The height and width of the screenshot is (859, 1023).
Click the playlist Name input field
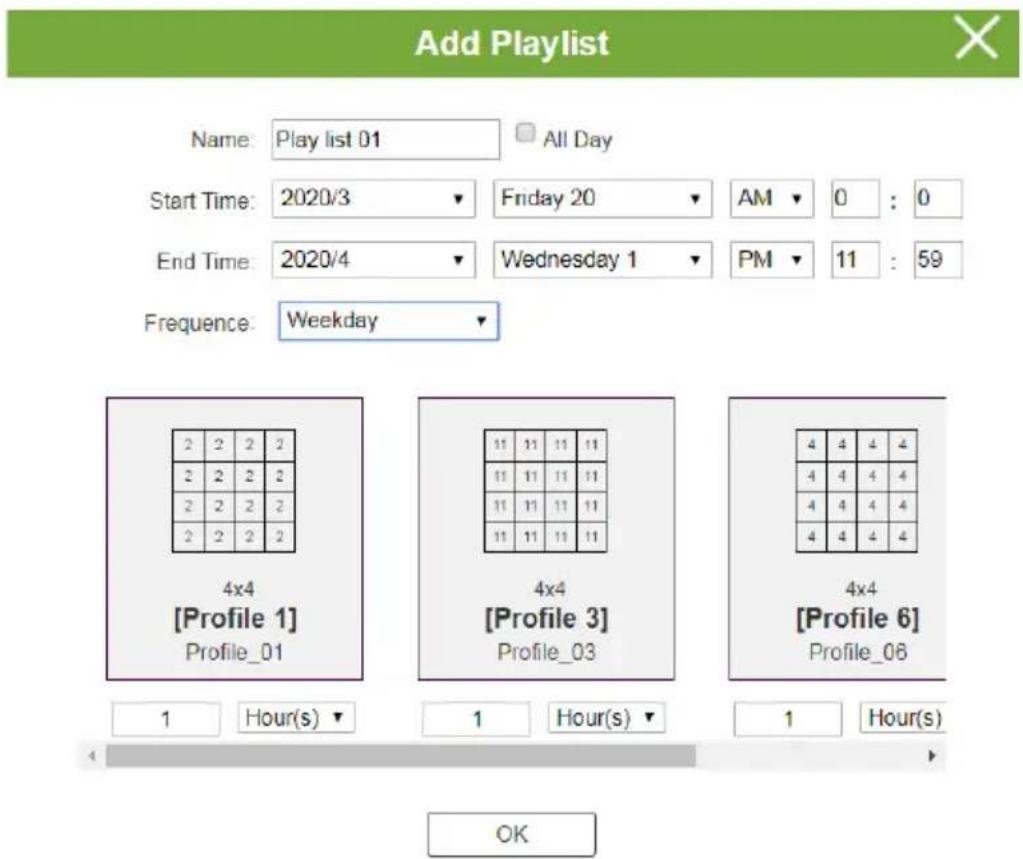pos(386,139)
